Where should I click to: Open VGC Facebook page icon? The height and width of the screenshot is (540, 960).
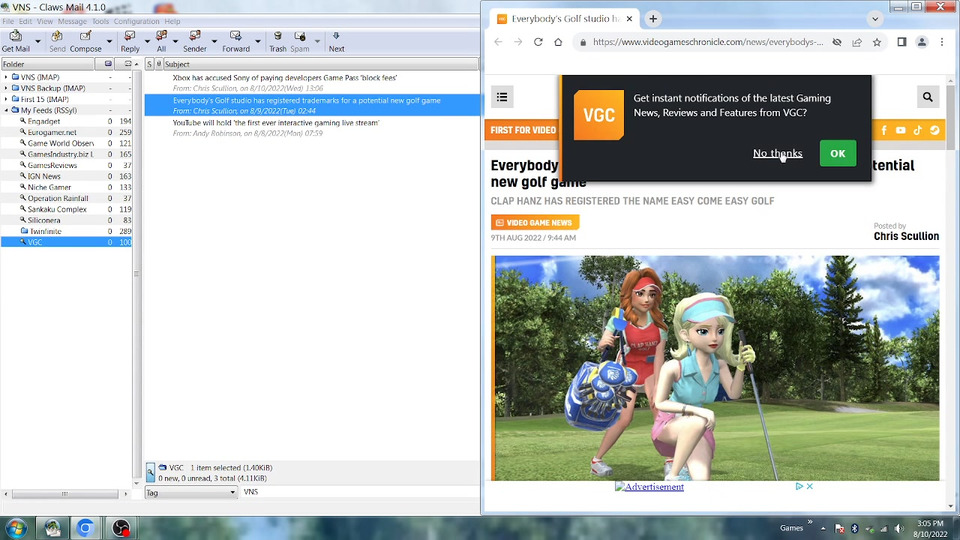884,130
